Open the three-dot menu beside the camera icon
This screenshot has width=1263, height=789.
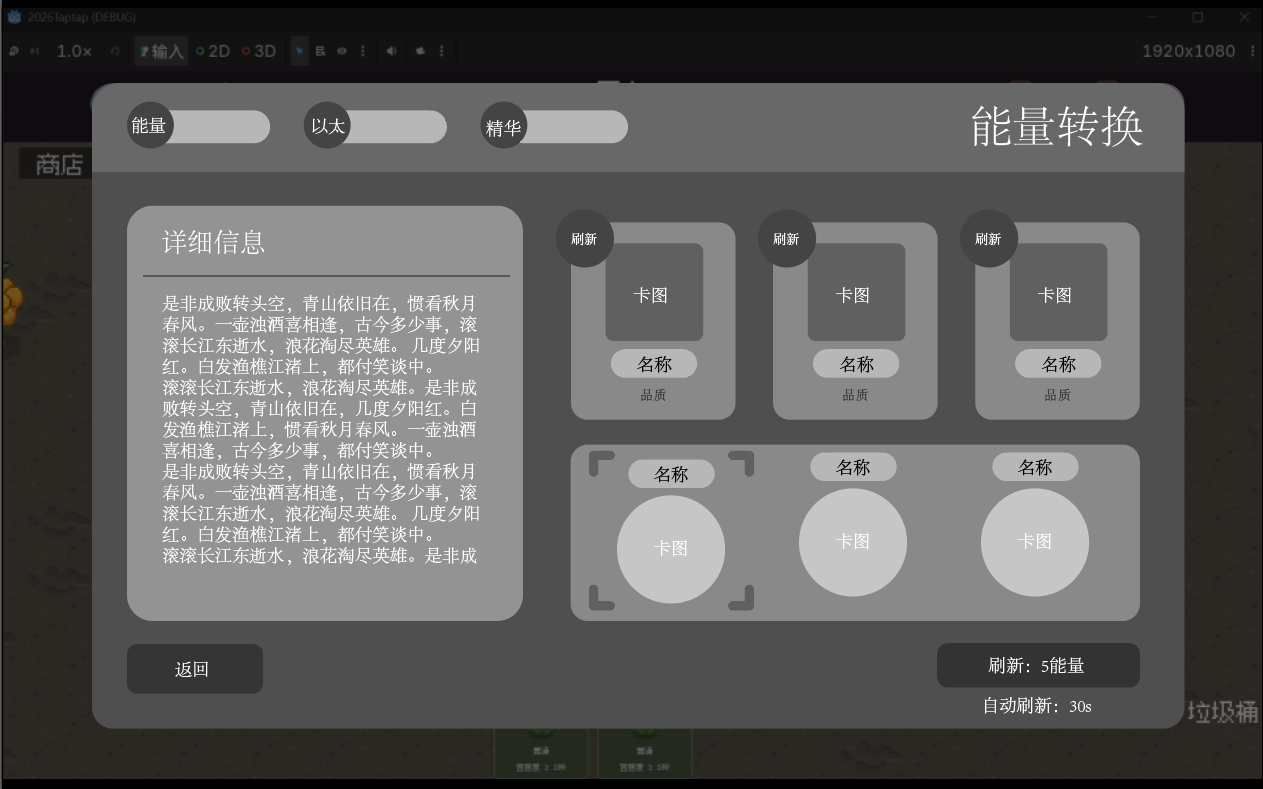[x=441, y=51]
